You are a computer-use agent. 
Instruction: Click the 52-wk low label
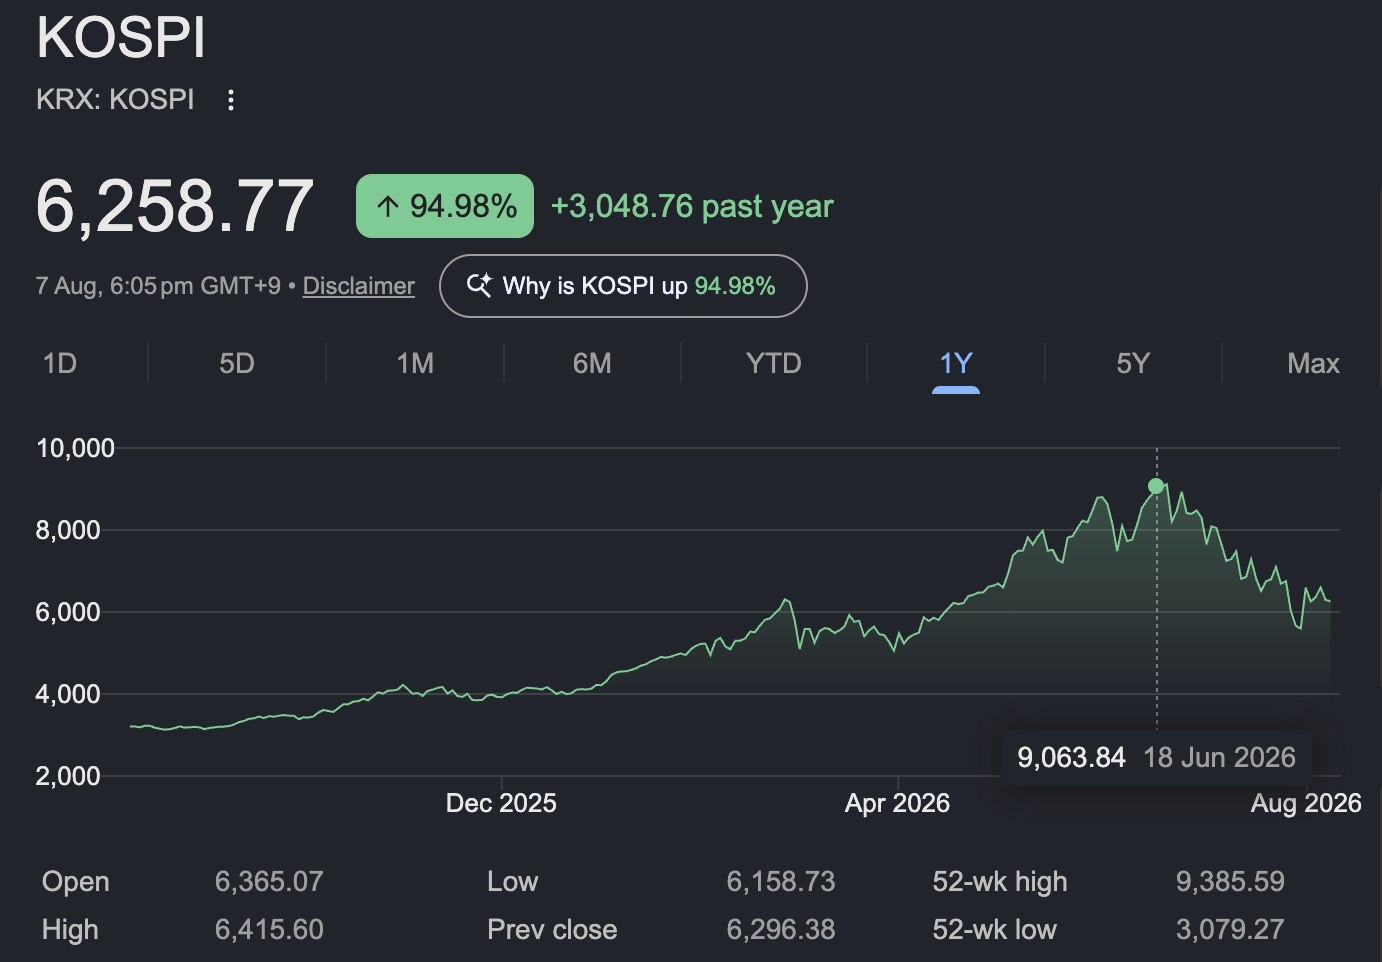click(x=994, y=930)
